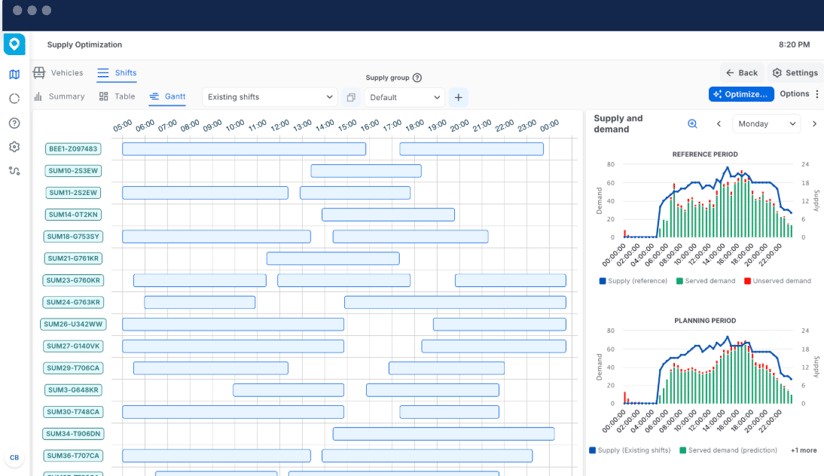Open the map view sidebar icon
824x476 pixels.
[x=14, y=74]
